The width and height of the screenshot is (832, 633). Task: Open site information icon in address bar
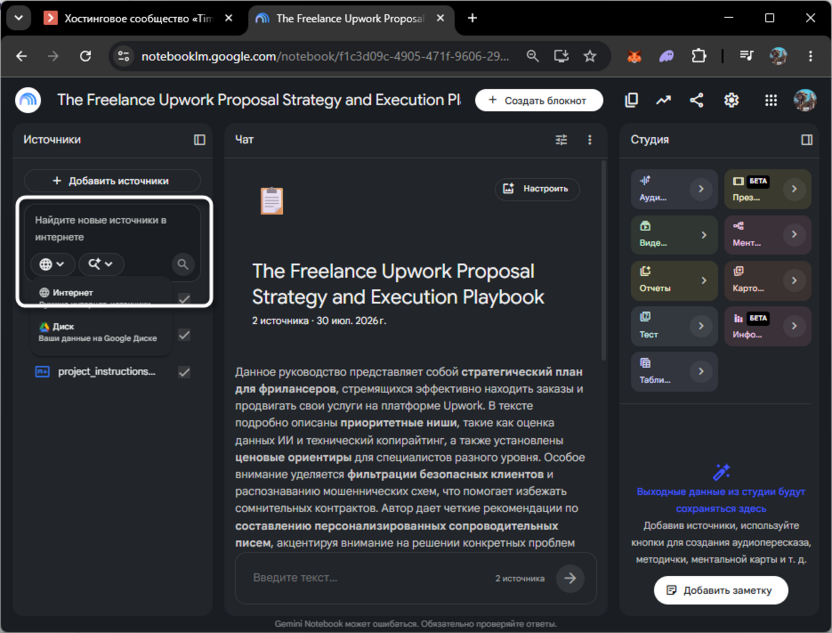tap(124, 56)
